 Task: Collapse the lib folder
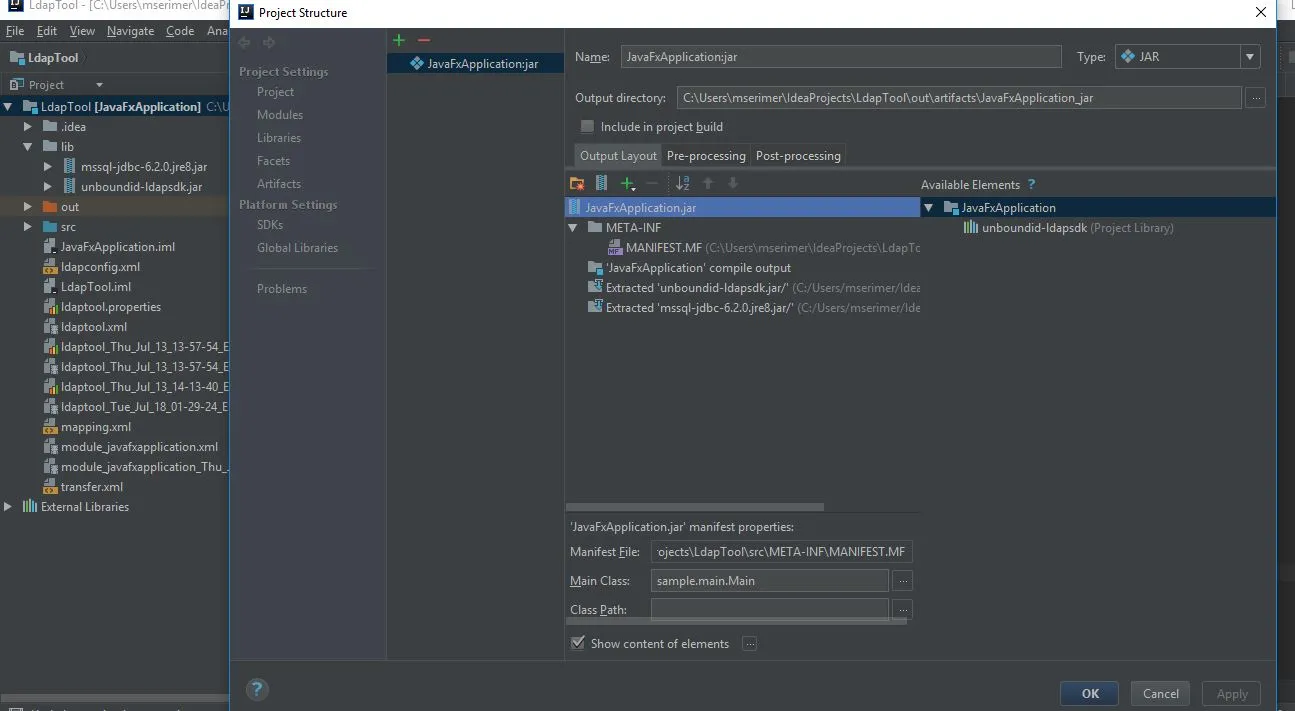point(28,147)
